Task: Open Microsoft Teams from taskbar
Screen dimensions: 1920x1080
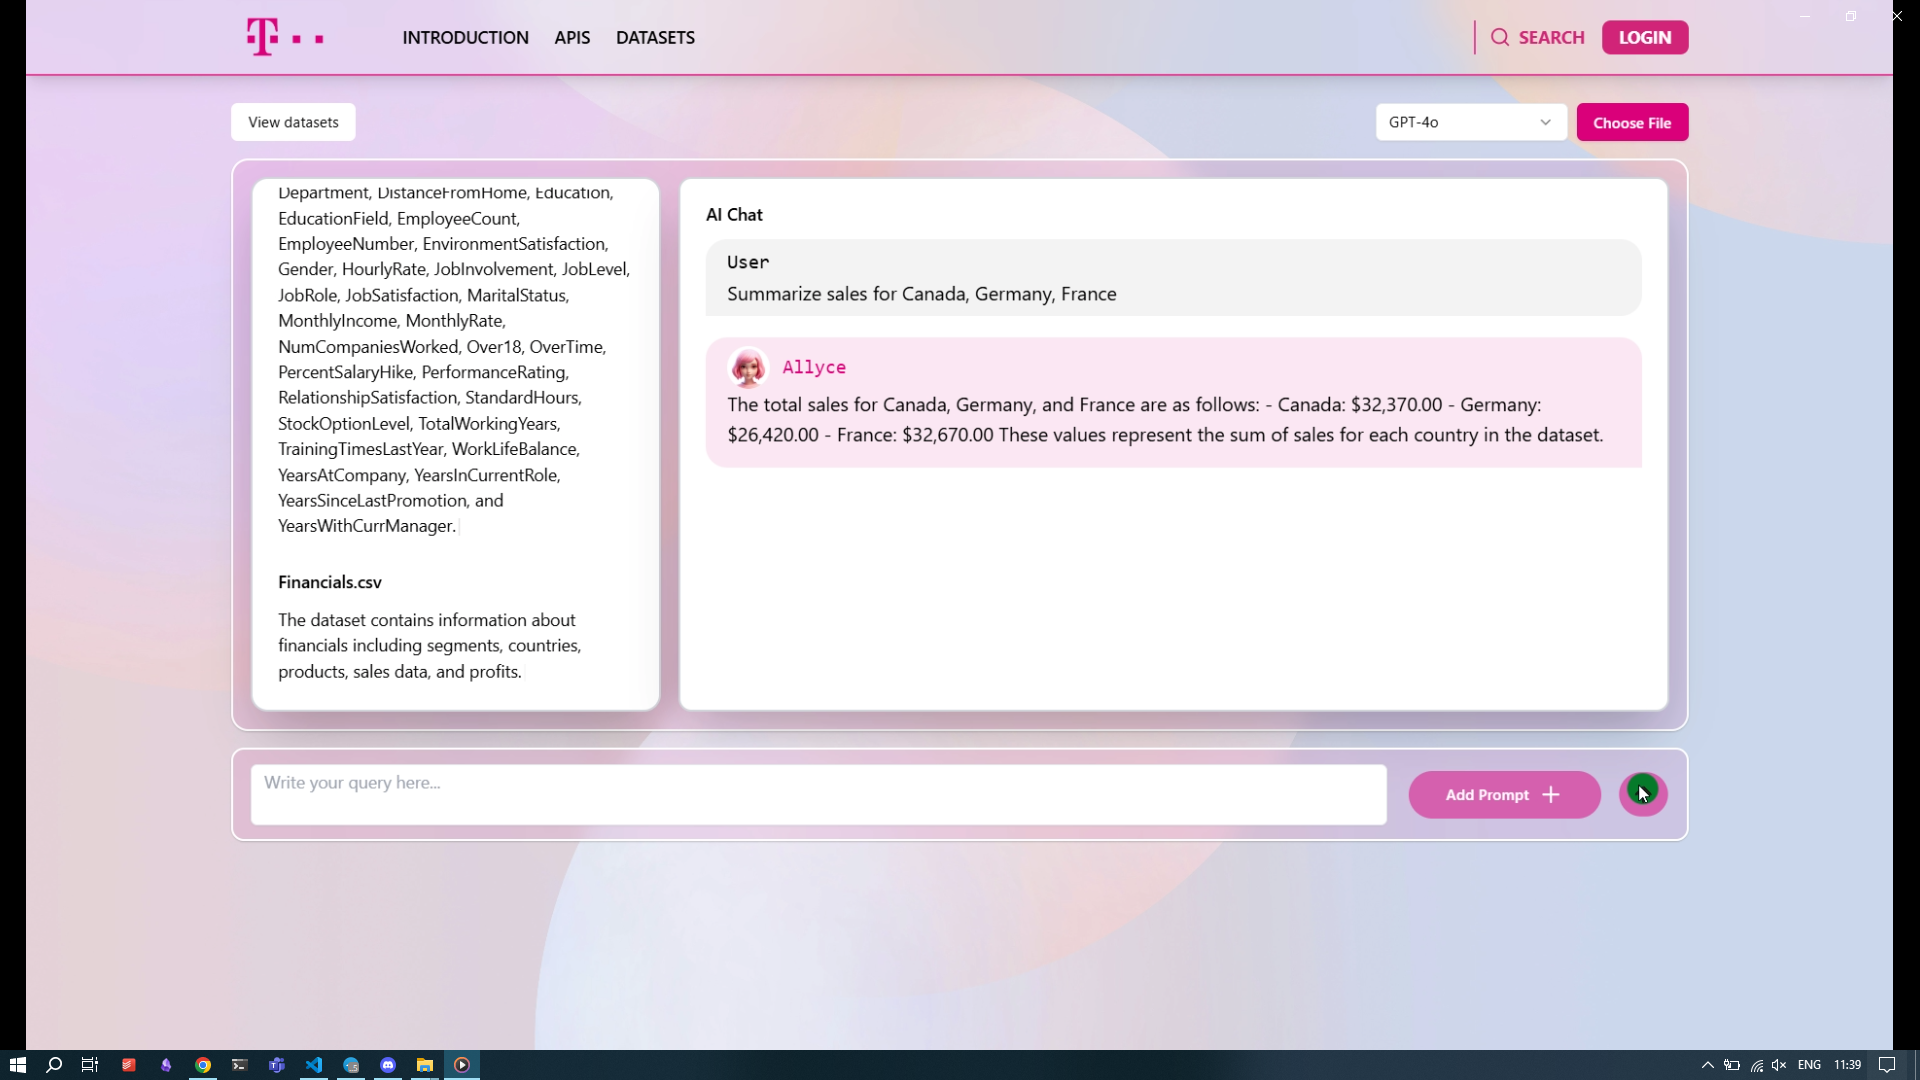Action: [x=277, y=1065]
